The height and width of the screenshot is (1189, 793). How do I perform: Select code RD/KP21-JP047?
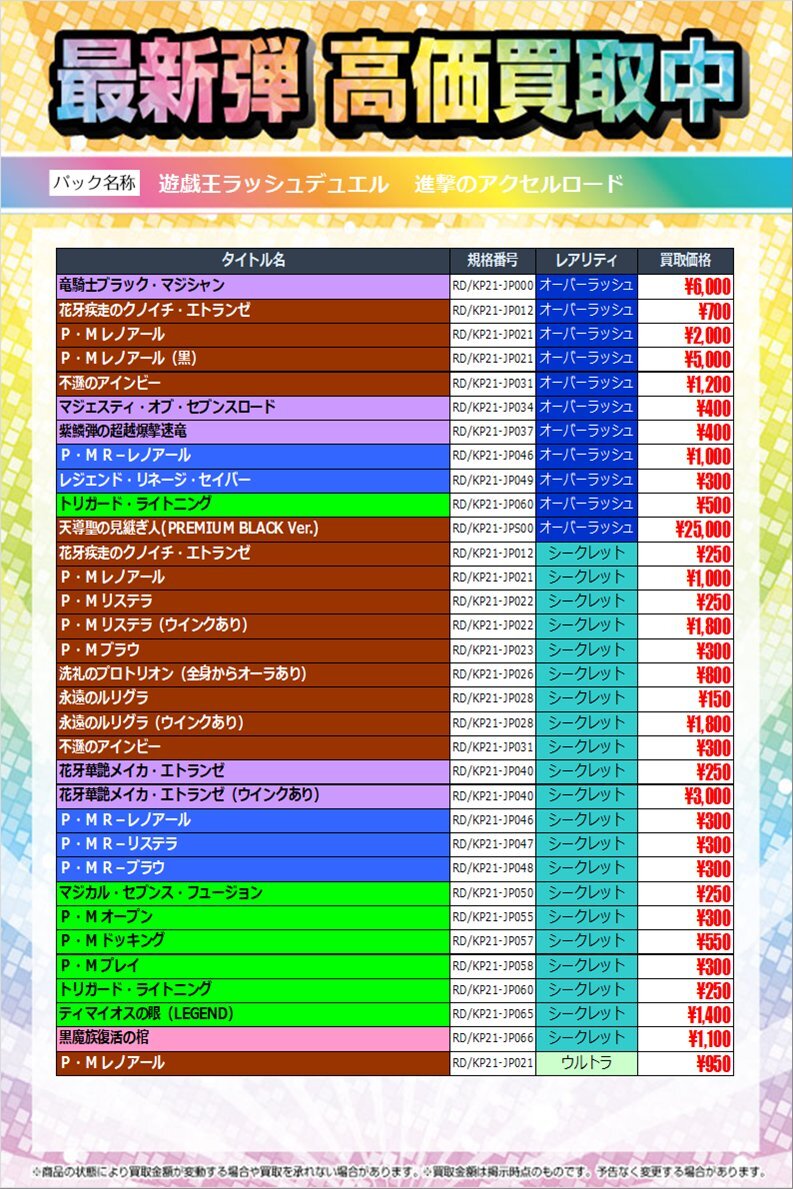(x=493, y=844)
